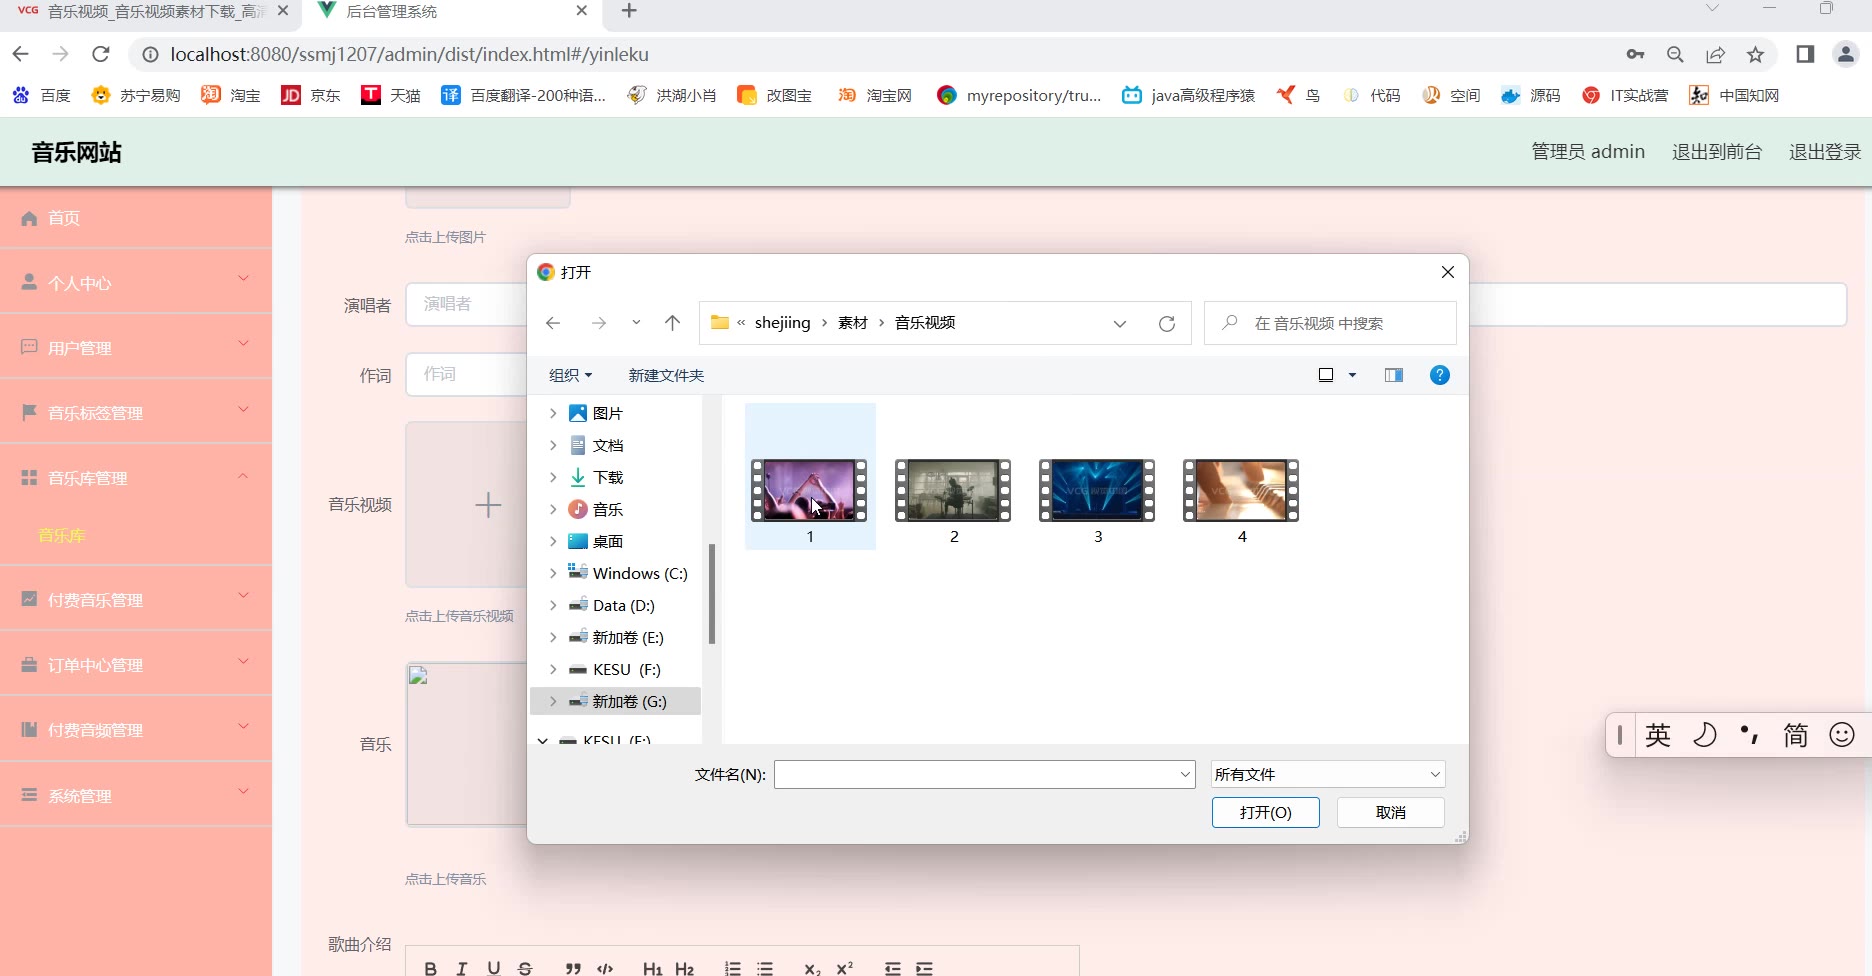Select video thumbnail named 3
Screen dimensions: 1872x976
(1097, 492)
